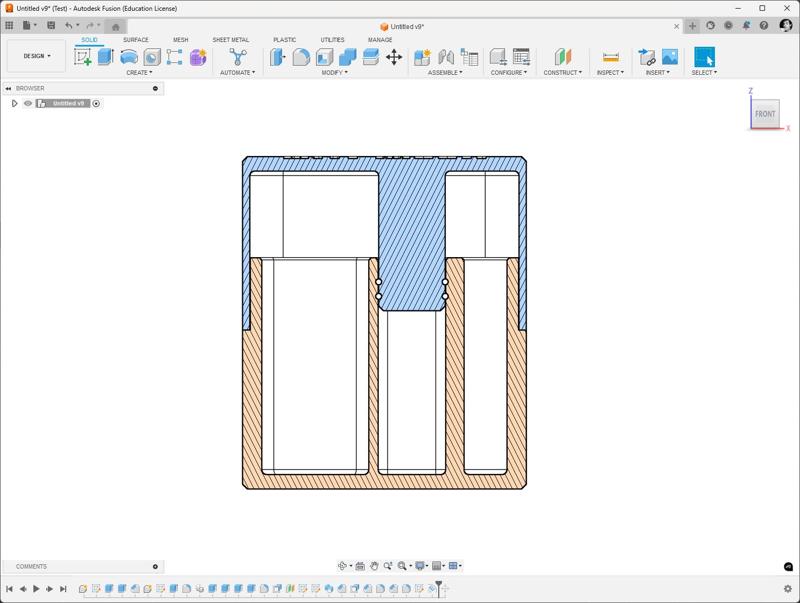Click the Insert Derive icon
This screenshot has height=603, width=800.
click(646, 57)
